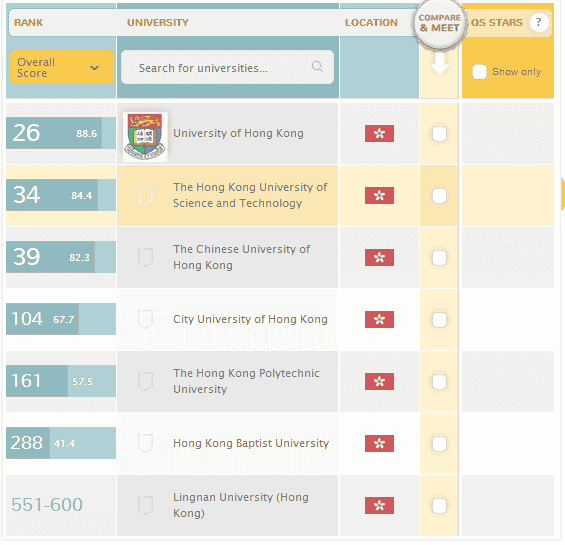
Task: Click placeholder shield logo for City University
Action: 146,319
